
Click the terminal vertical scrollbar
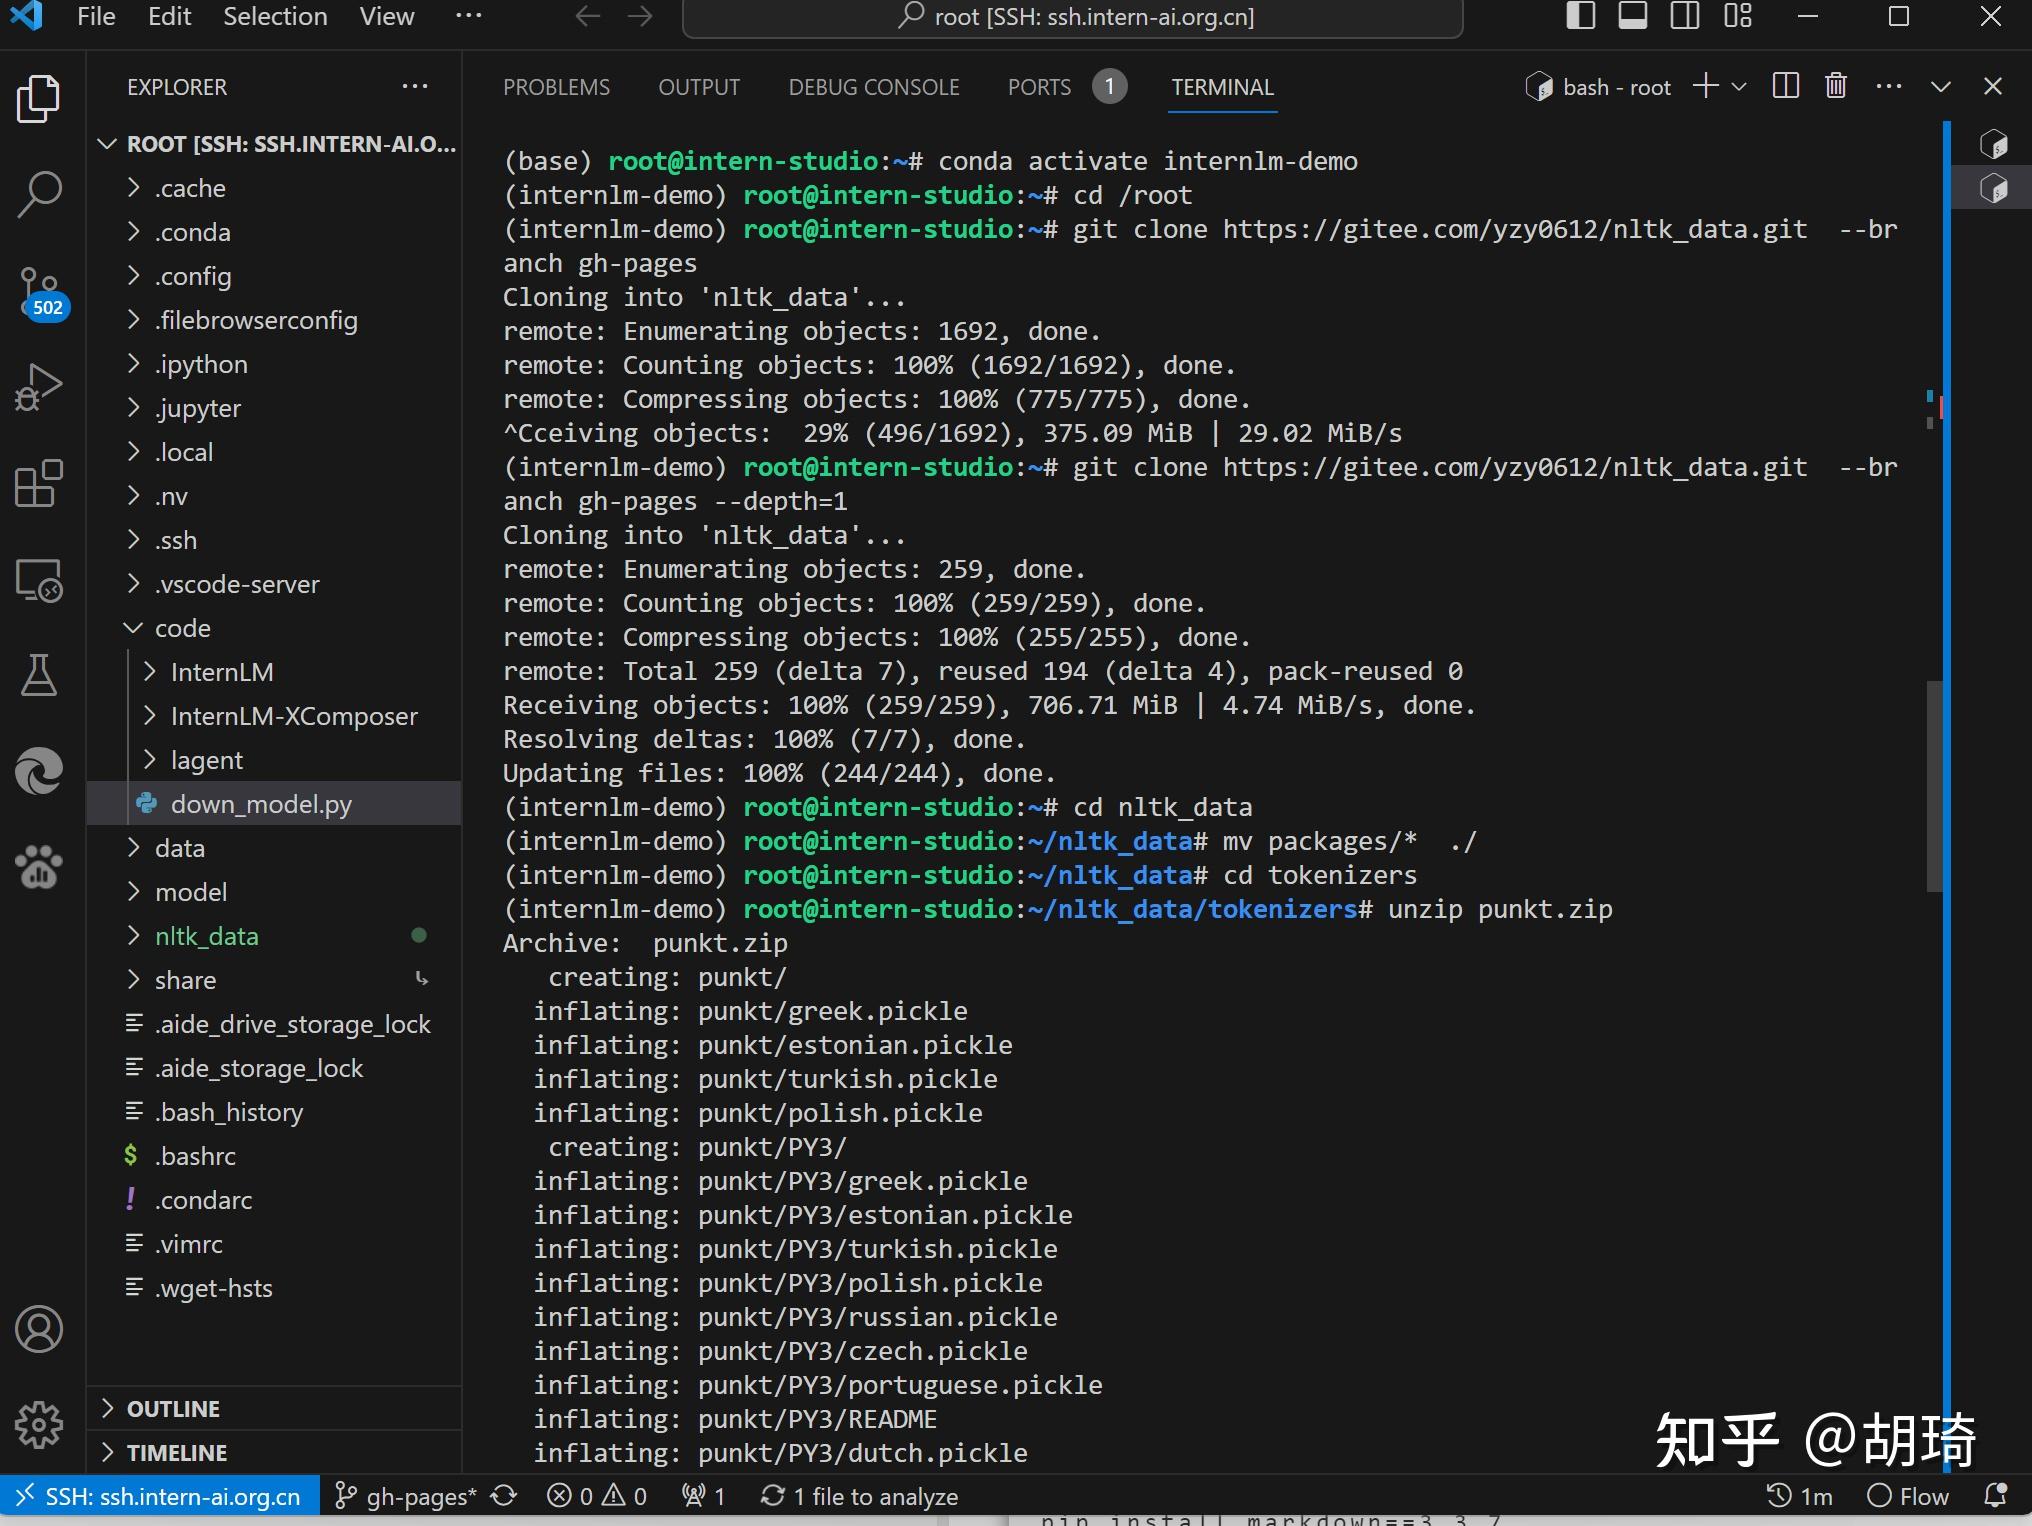click(x=1934, y=785)
